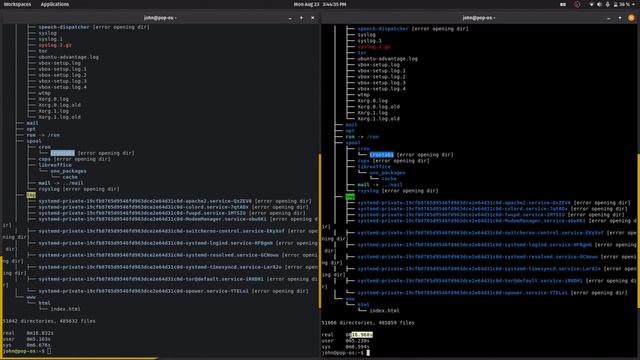Click Xorg.1.log.old in the black terminal
Image resolution: width=640 pixels, height=360 pixels.
(x=379, y=119)
